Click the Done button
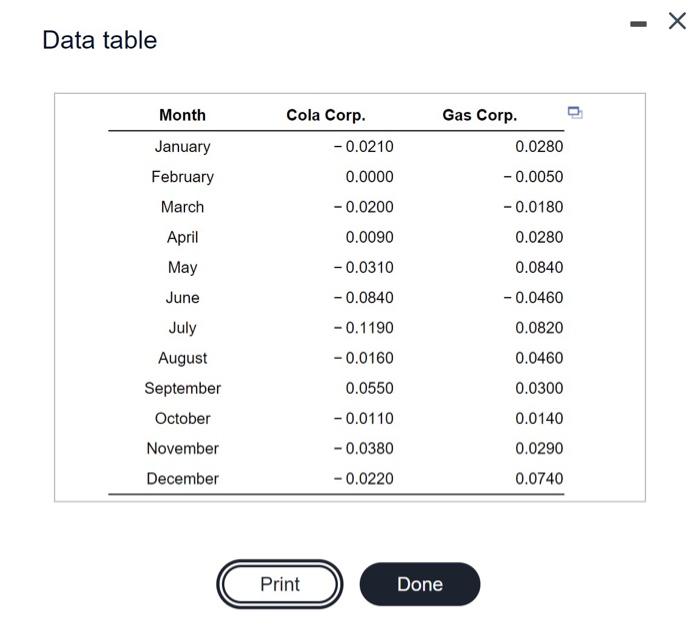The image size is (700, 639). [x=420, y=584]
